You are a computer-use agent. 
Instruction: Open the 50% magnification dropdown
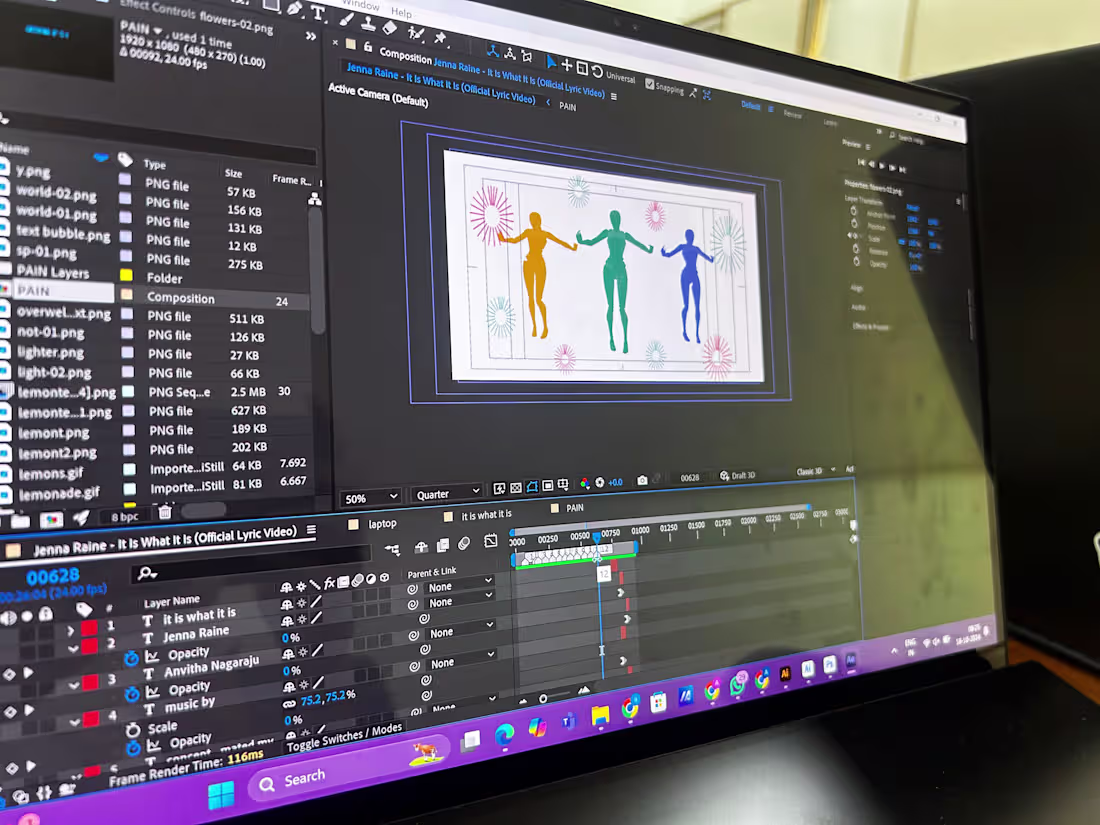[368, 496]
